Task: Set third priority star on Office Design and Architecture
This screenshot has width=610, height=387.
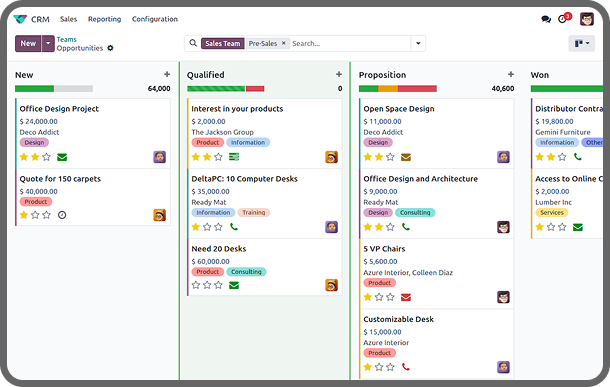Action: 391,227
